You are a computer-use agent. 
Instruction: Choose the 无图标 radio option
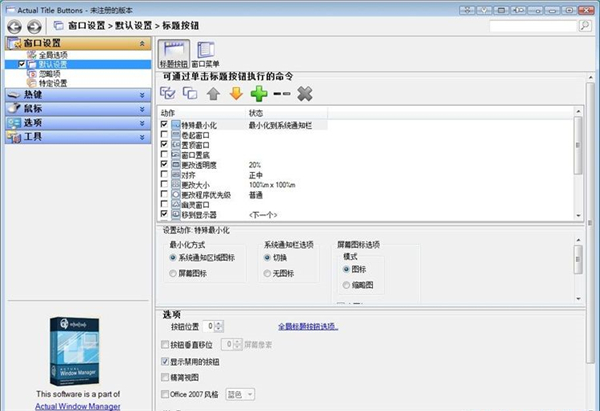point(269,273)
